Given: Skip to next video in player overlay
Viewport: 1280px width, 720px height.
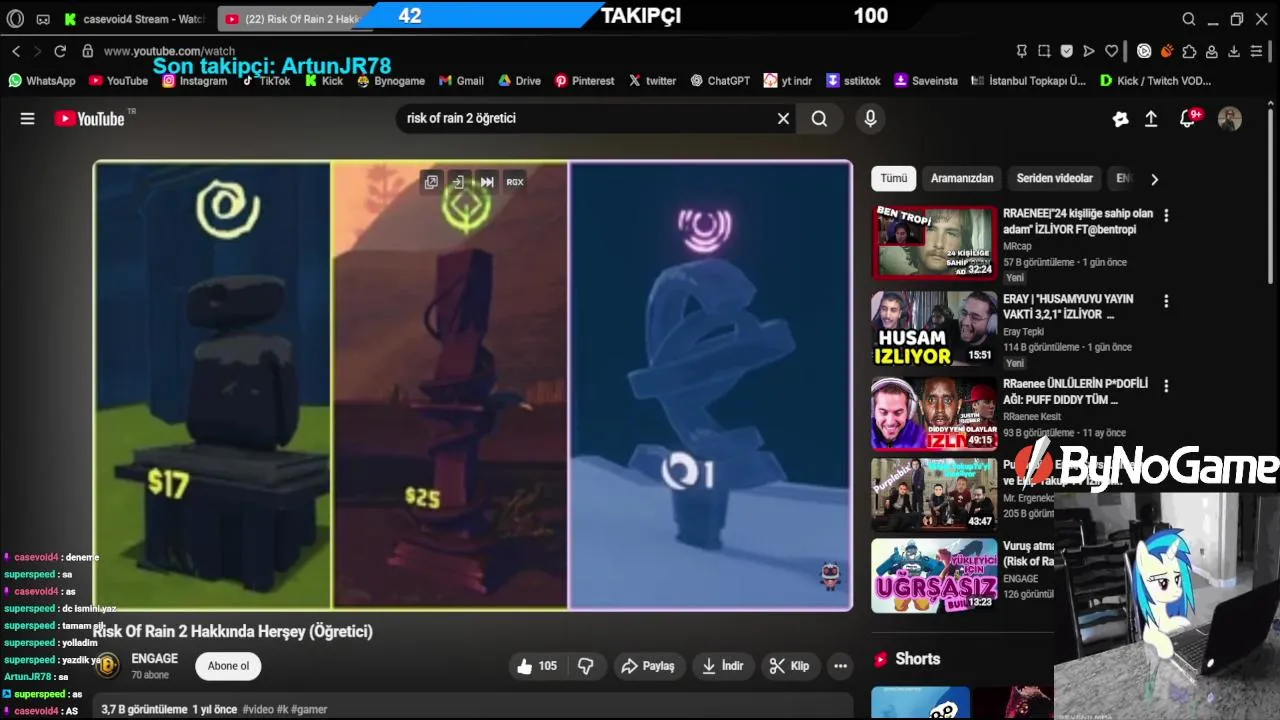Looking at the screenshot, I should tap(487, 182).
